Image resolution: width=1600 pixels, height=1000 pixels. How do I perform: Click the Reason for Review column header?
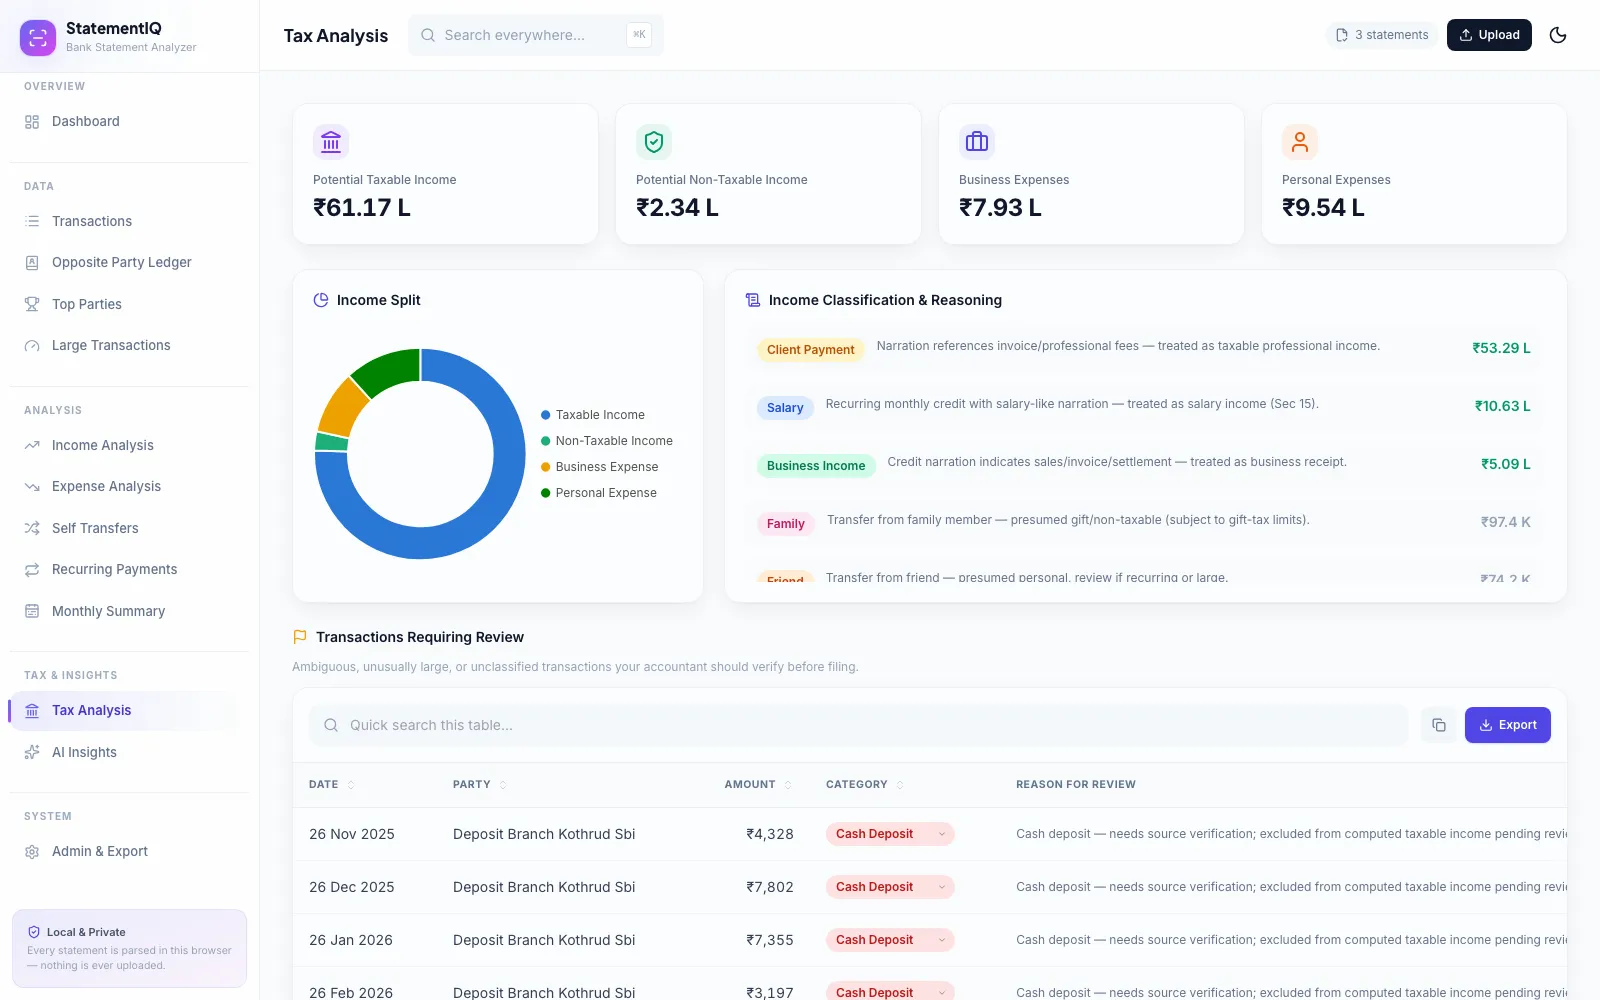1076,785
